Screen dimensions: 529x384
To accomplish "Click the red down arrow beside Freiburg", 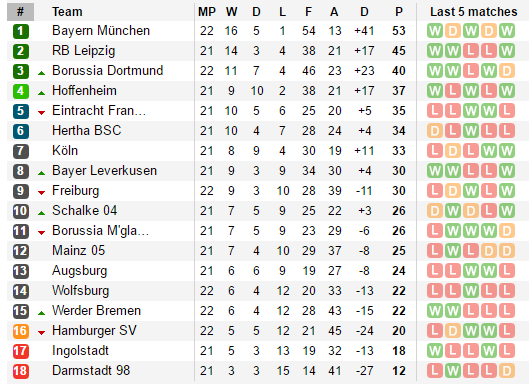I will coord(41,193).
